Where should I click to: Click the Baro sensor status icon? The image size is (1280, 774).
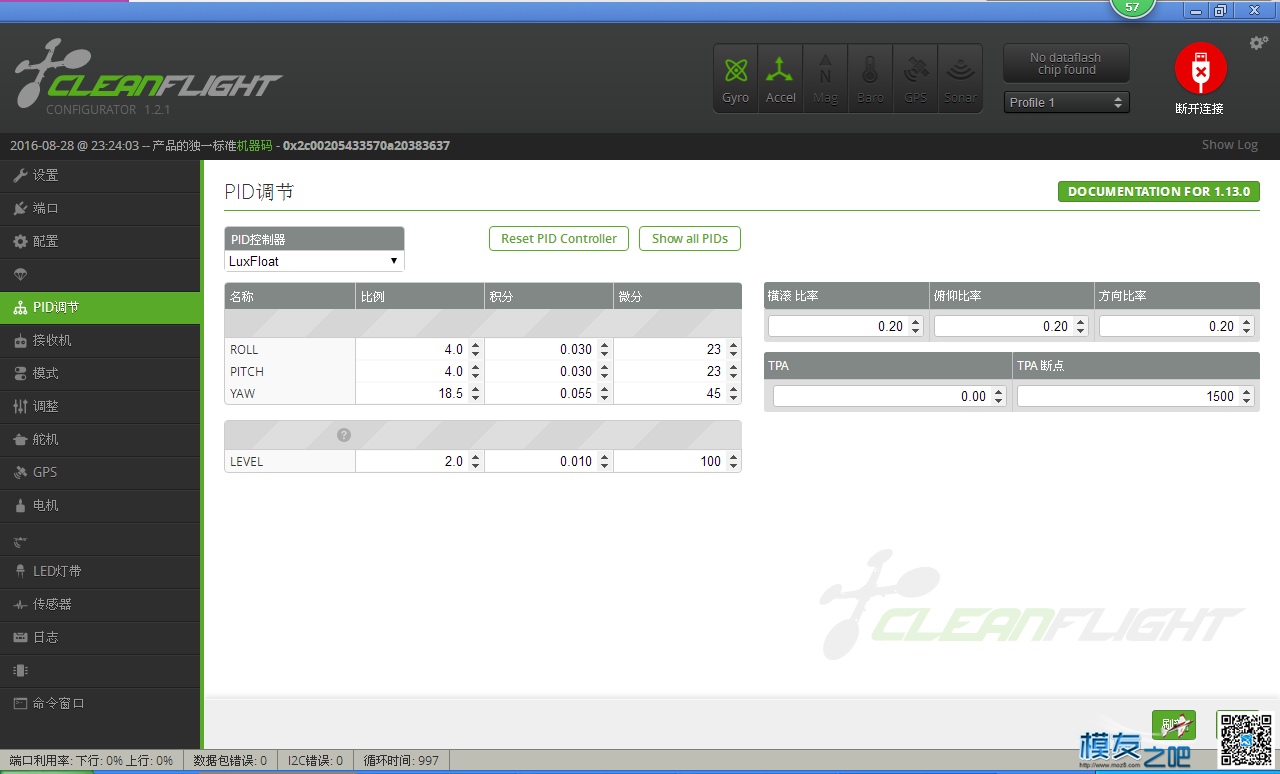[870, 78]
